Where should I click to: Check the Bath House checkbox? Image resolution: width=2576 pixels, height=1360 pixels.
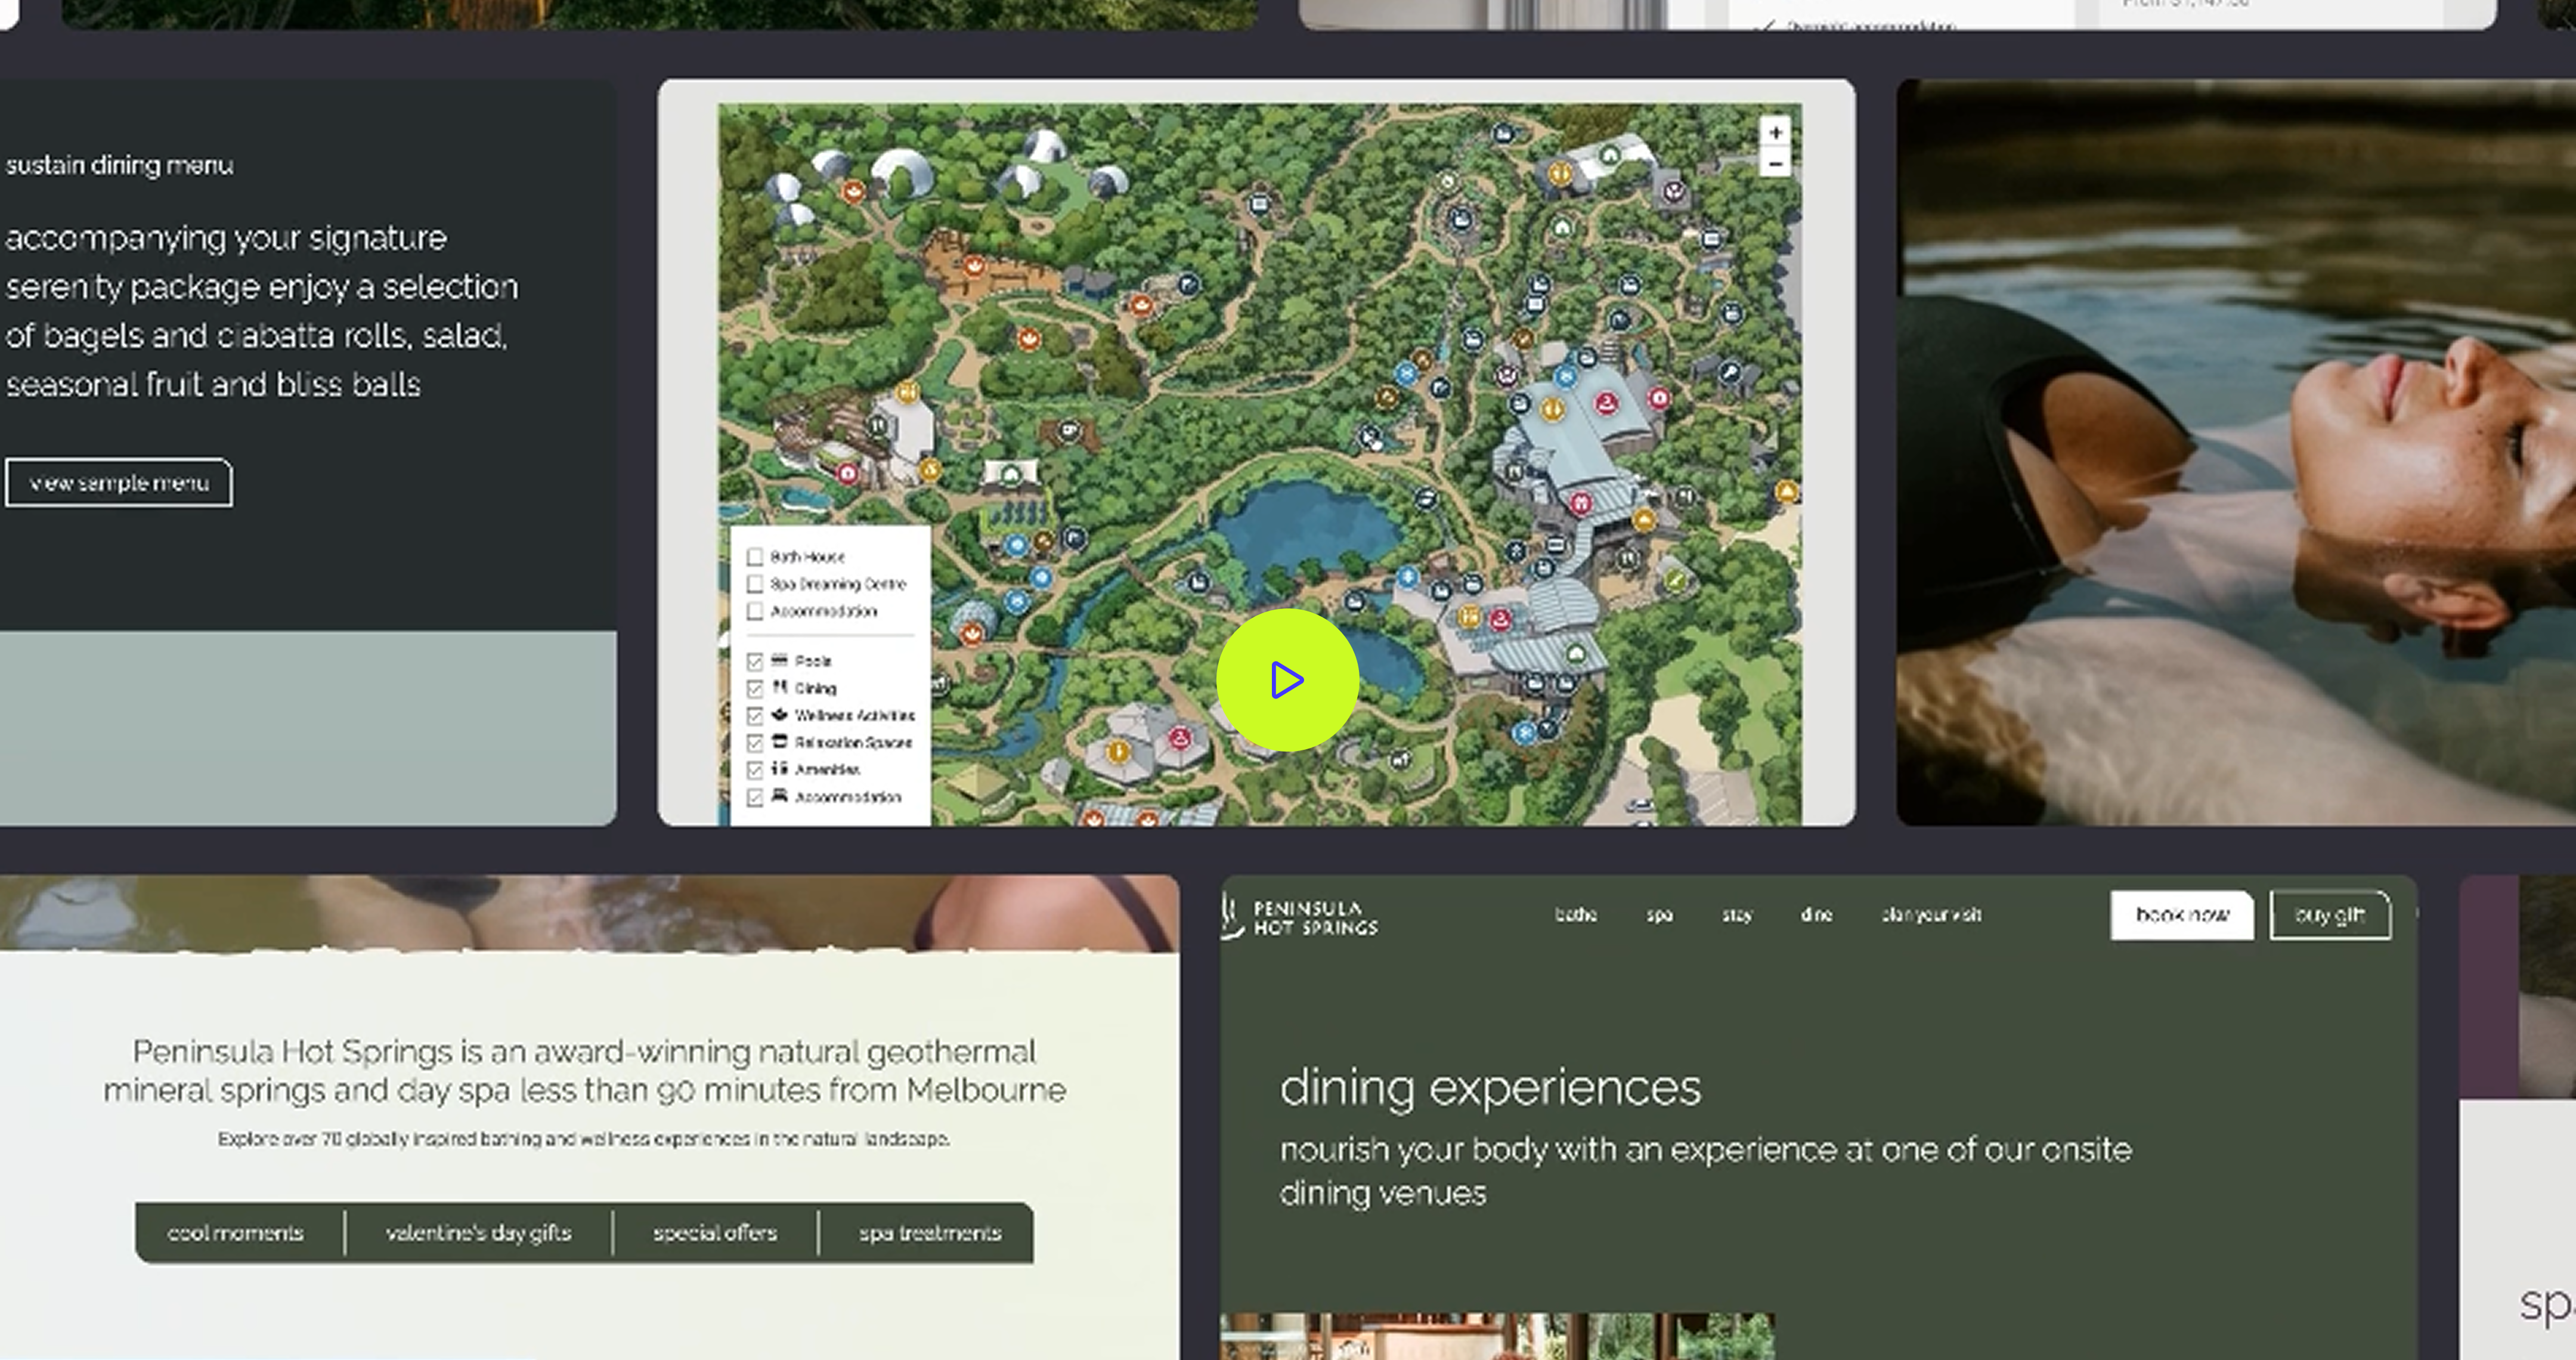point(755,557)
